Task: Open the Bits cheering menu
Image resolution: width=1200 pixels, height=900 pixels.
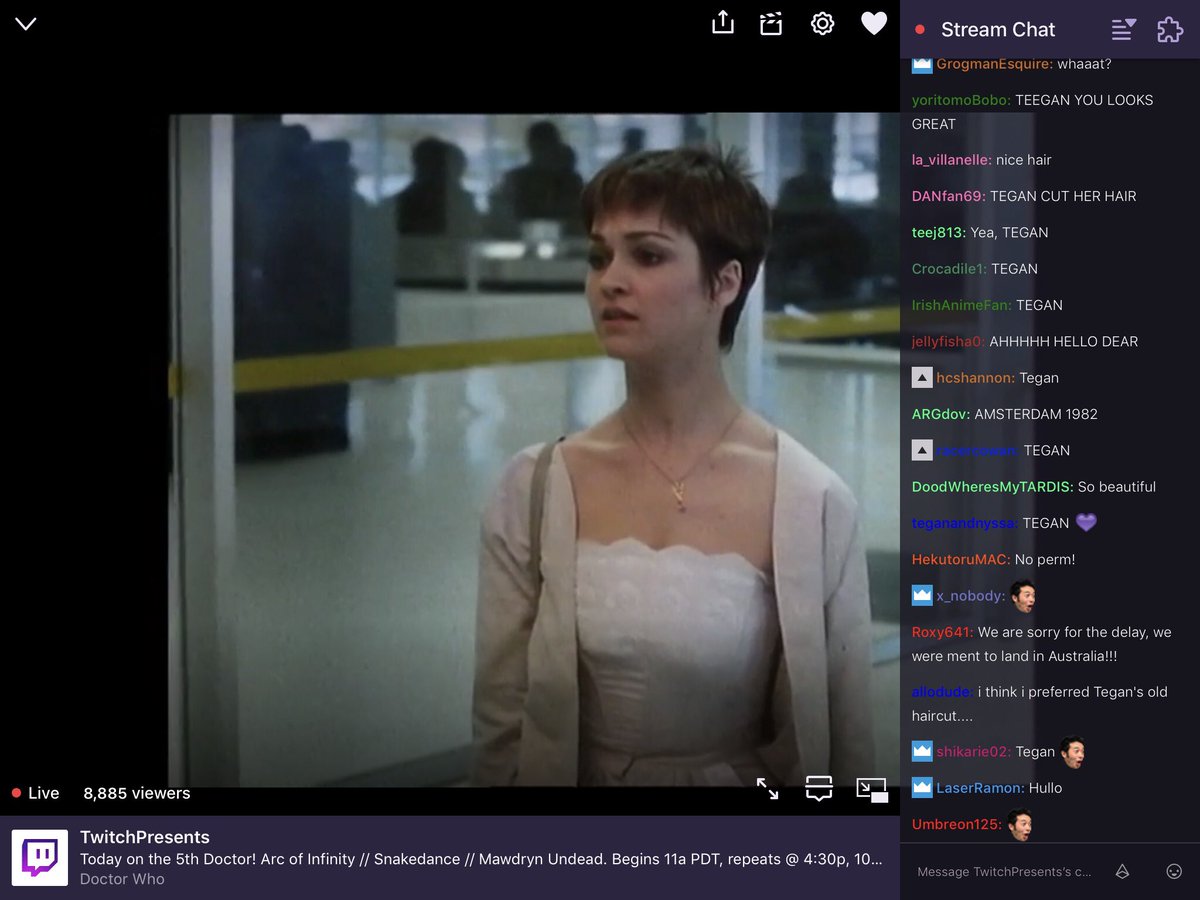Action: click(1121, 871)
